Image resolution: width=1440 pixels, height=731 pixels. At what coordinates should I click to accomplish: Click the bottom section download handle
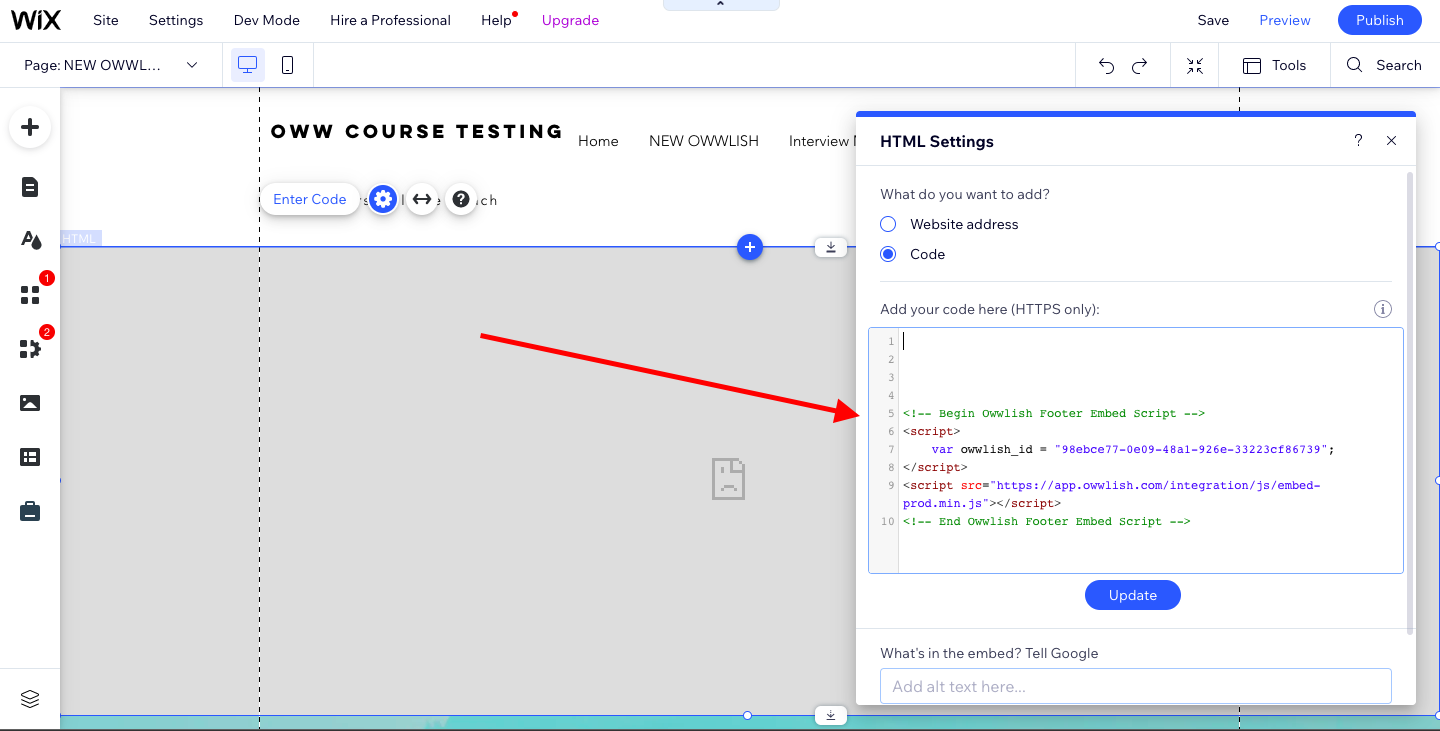pyautogui.click(x=831, y=715)
